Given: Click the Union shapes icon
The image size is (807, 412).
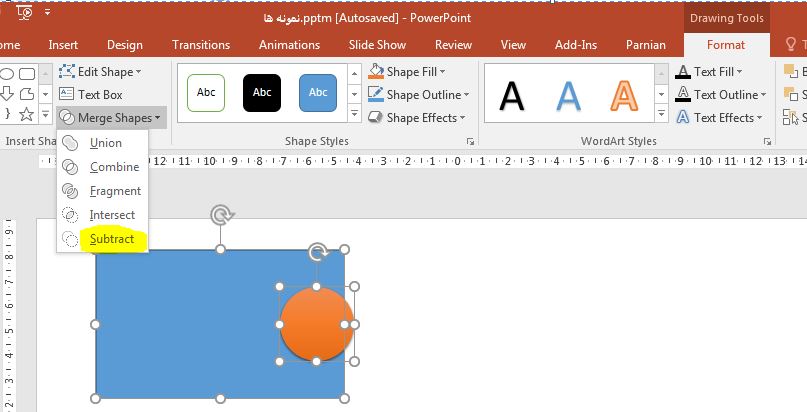Looking at the screenshot, I should pyautogui.click(x=69, y=143).
